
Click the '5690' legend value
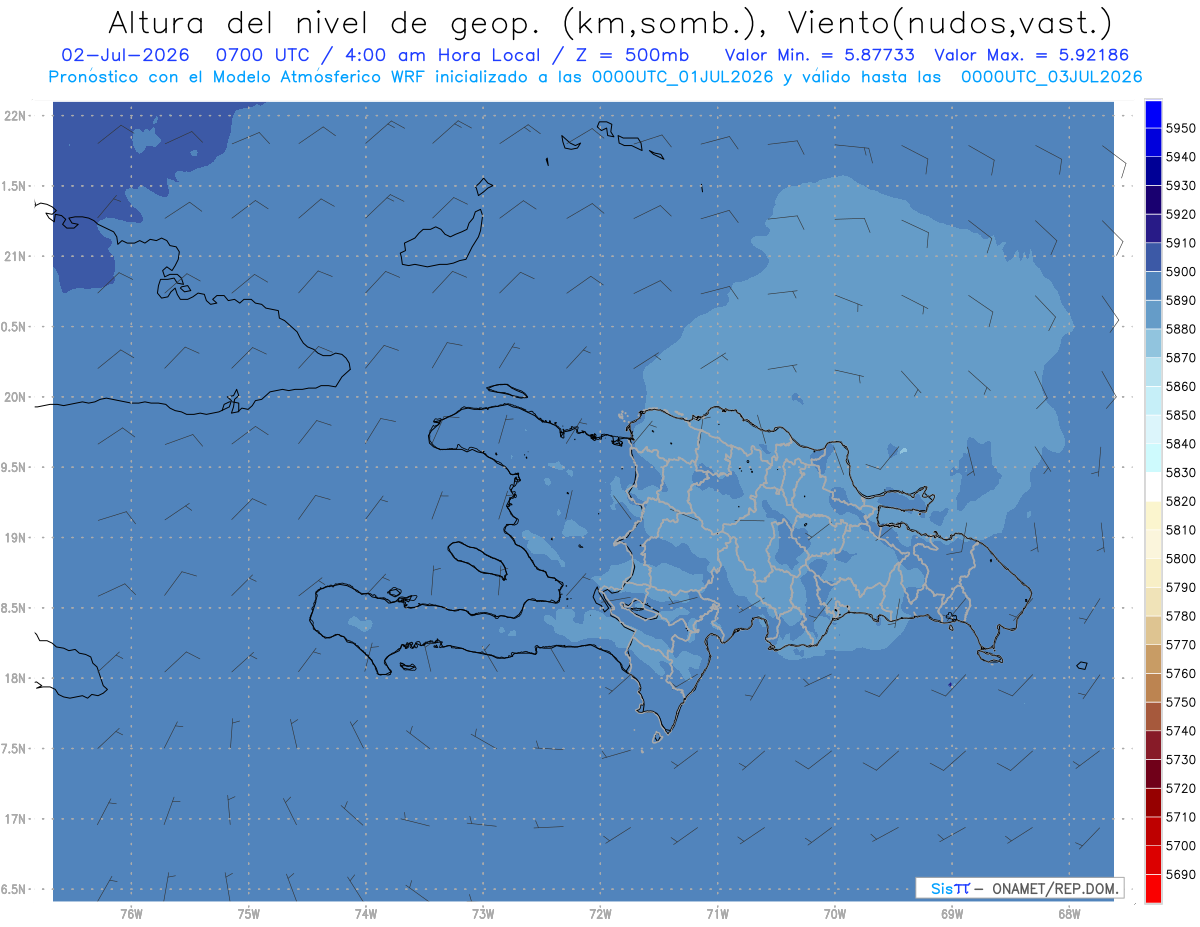(1180, 874)
